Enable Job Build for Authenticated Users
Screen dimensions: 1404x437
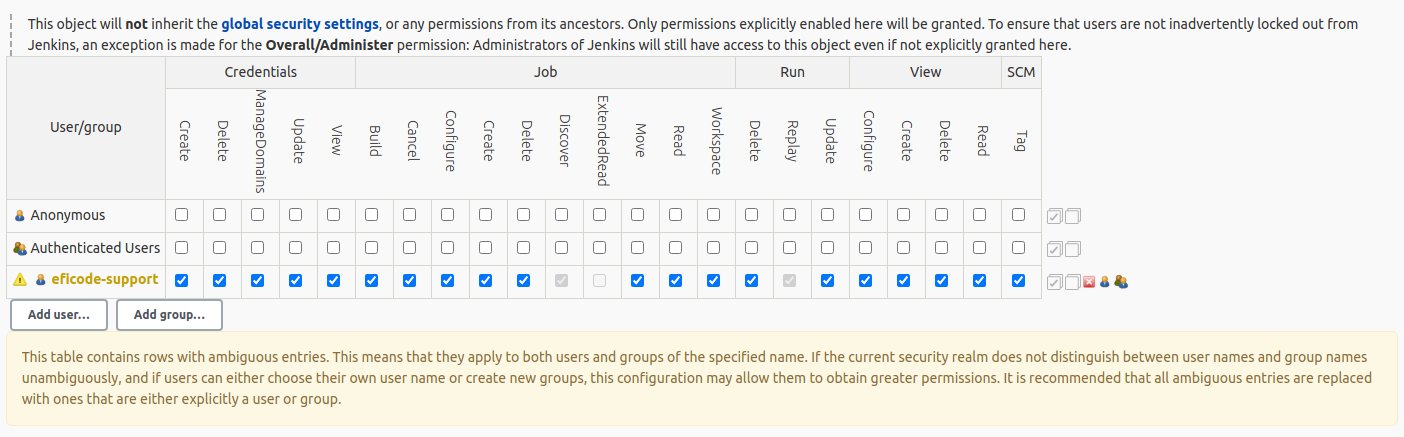coord(372,248)
